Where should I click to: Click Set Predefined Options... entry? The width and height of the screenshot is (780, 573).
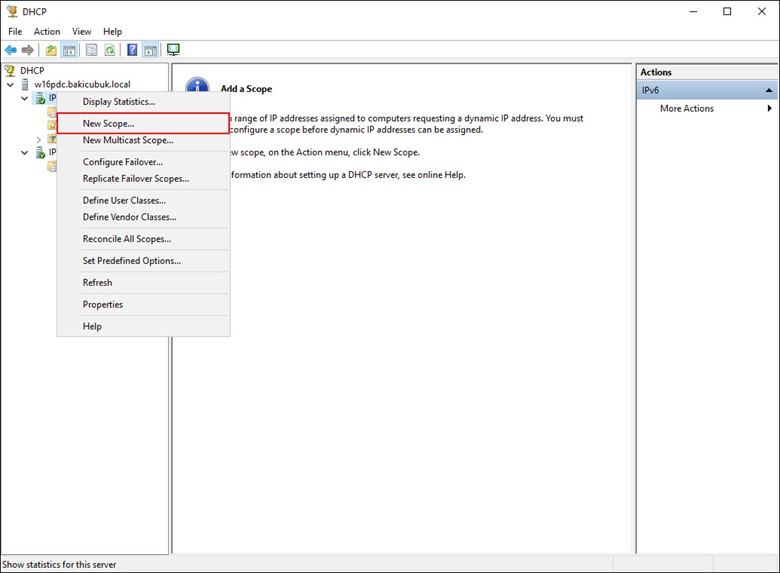(x=143, y=261)
